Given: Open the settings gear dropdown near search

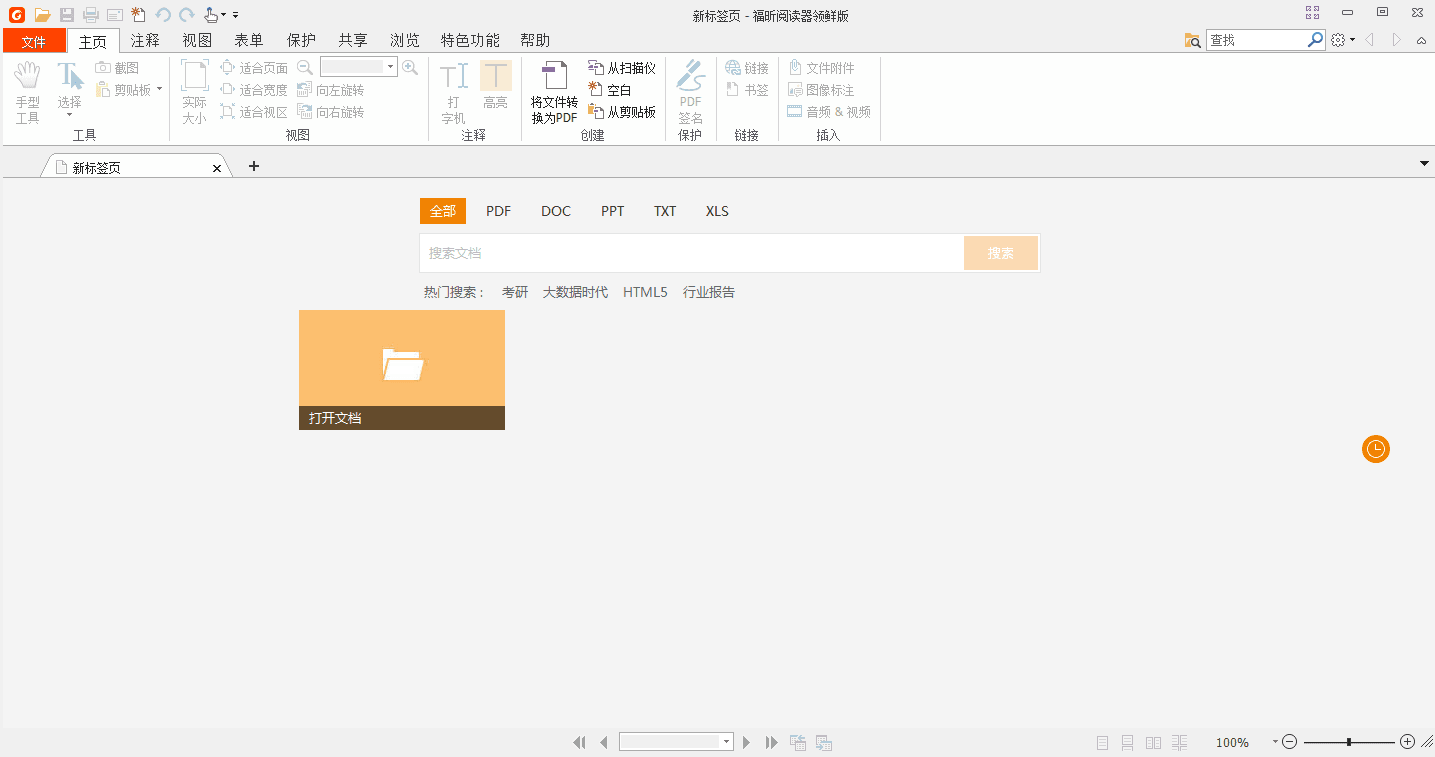Looking at the screenshot, I should [1343, 40].
